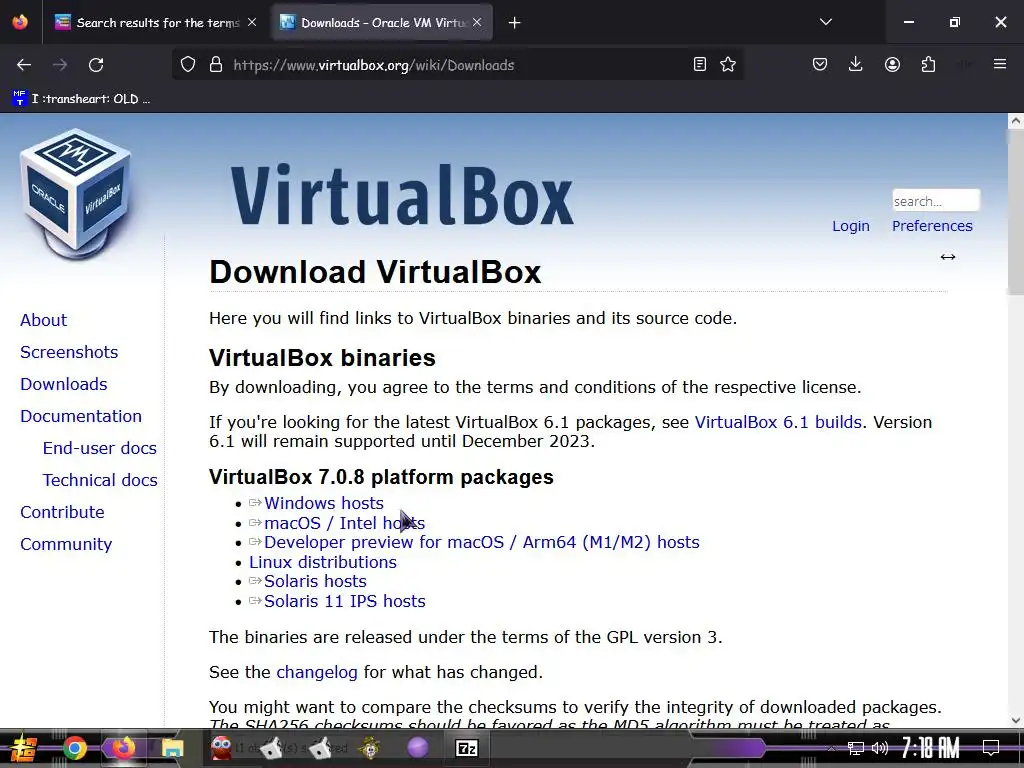Open the Extensions puzzle icon
The width and height of the screenshot is (1024, 768).
tap(928, 65)
